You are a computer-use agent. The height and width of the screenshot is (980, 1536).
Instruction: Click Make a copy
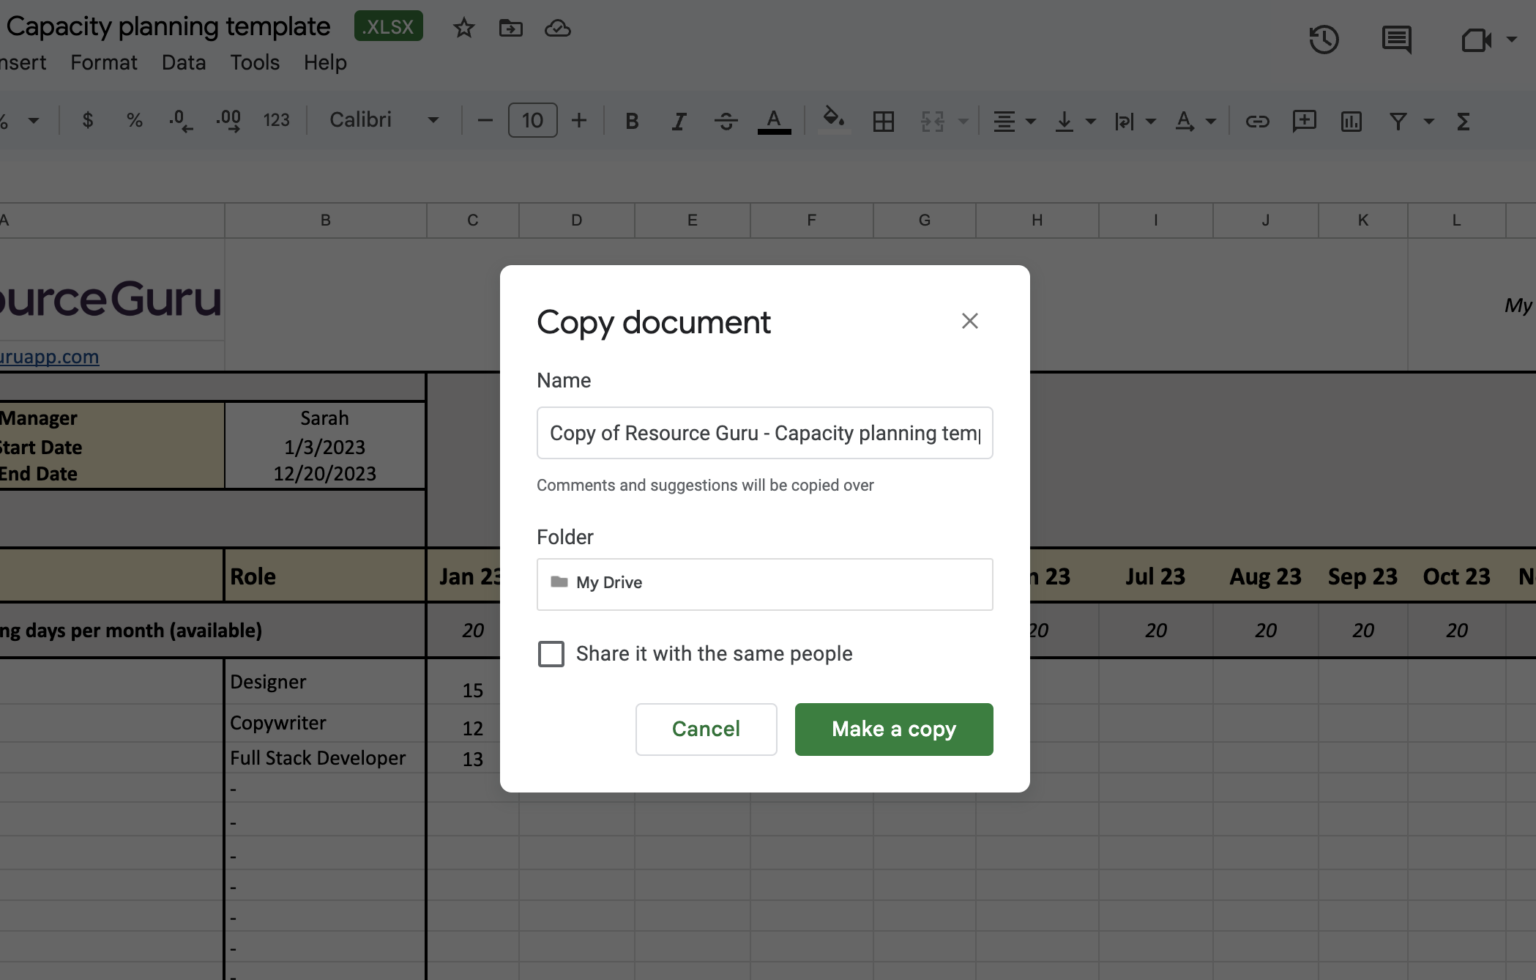[x=893, y=729]
